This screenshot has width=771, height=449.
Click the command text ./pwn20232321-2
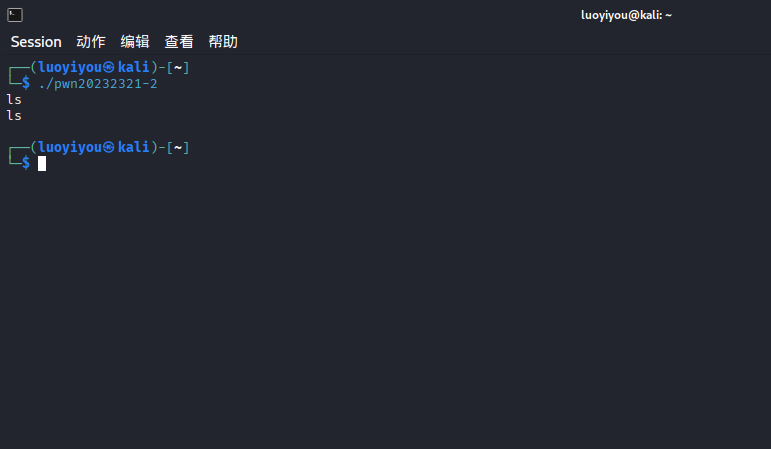click(98, 84)
